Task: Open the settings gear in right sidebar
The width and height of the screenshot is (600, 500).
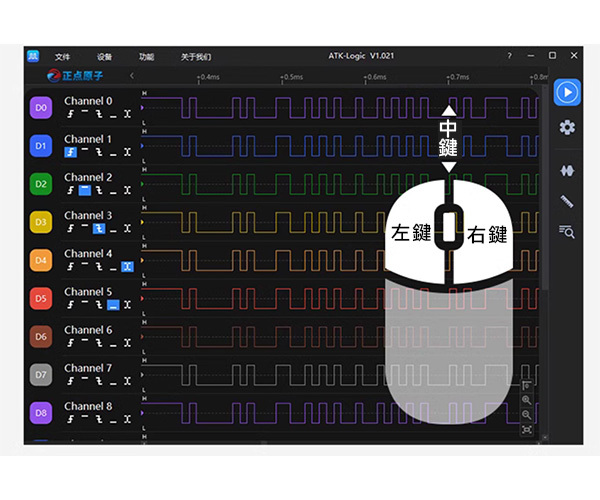Action: (x=567, y=127)
